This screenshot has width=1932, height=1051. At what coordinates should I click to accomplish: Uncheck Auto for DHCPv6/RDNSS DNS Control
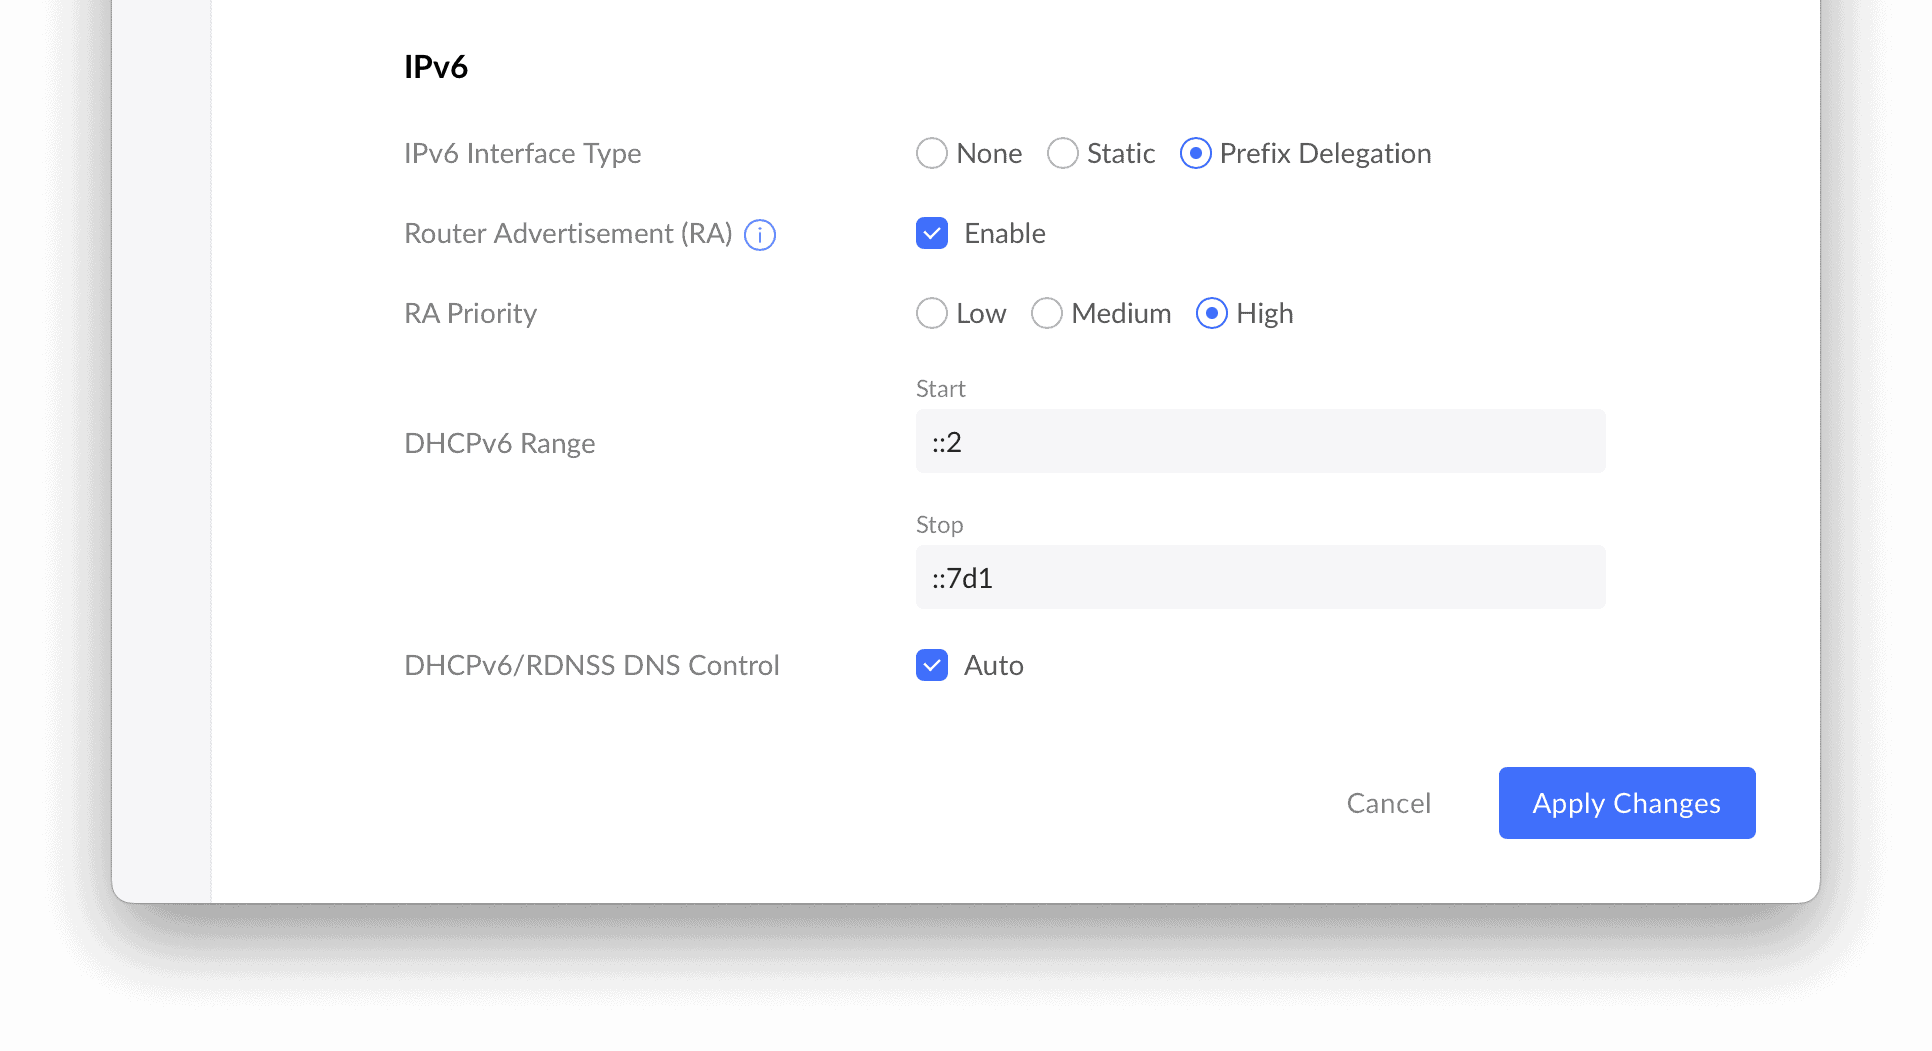coord(931,665)
